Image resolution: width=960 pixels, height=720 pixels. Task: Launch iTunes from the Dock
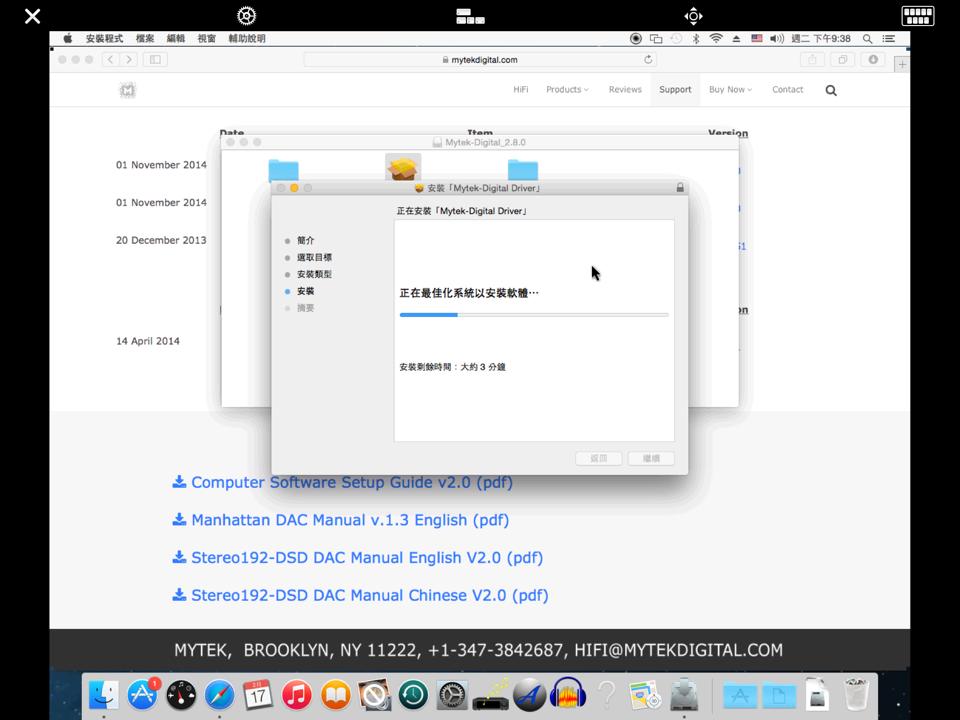[297, 696]
